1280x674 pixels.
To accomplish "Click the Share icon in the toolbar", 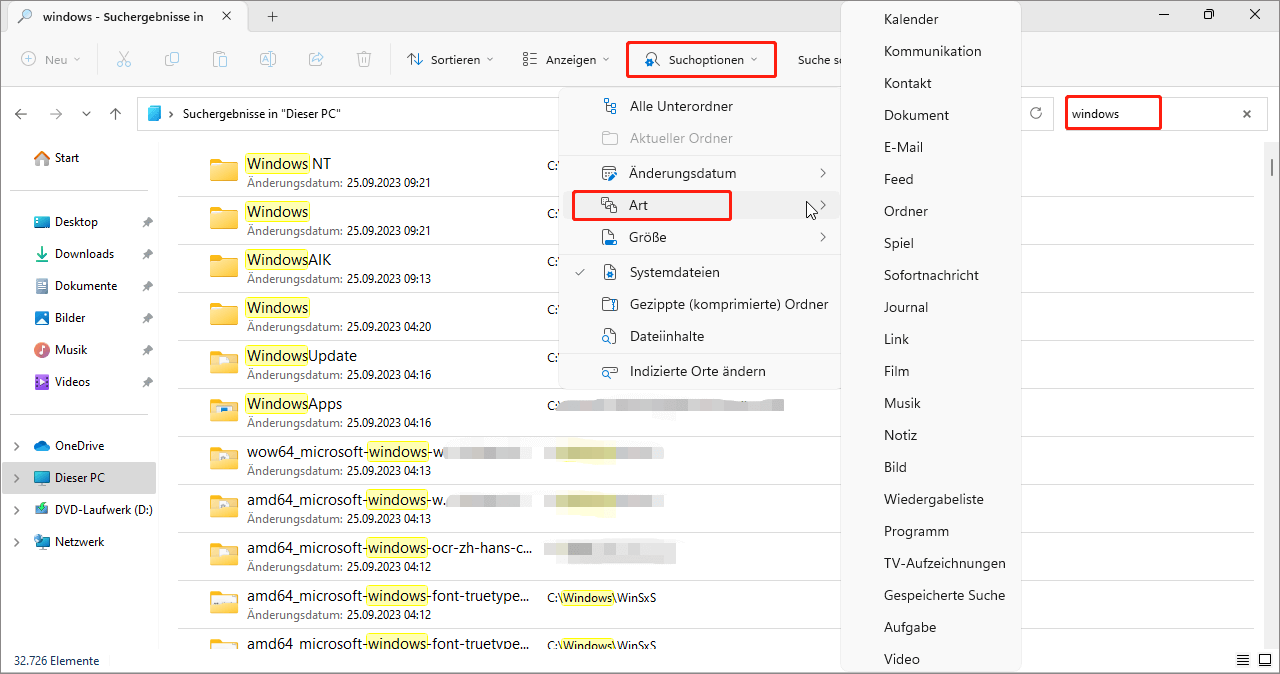I will tap(316, 59).
